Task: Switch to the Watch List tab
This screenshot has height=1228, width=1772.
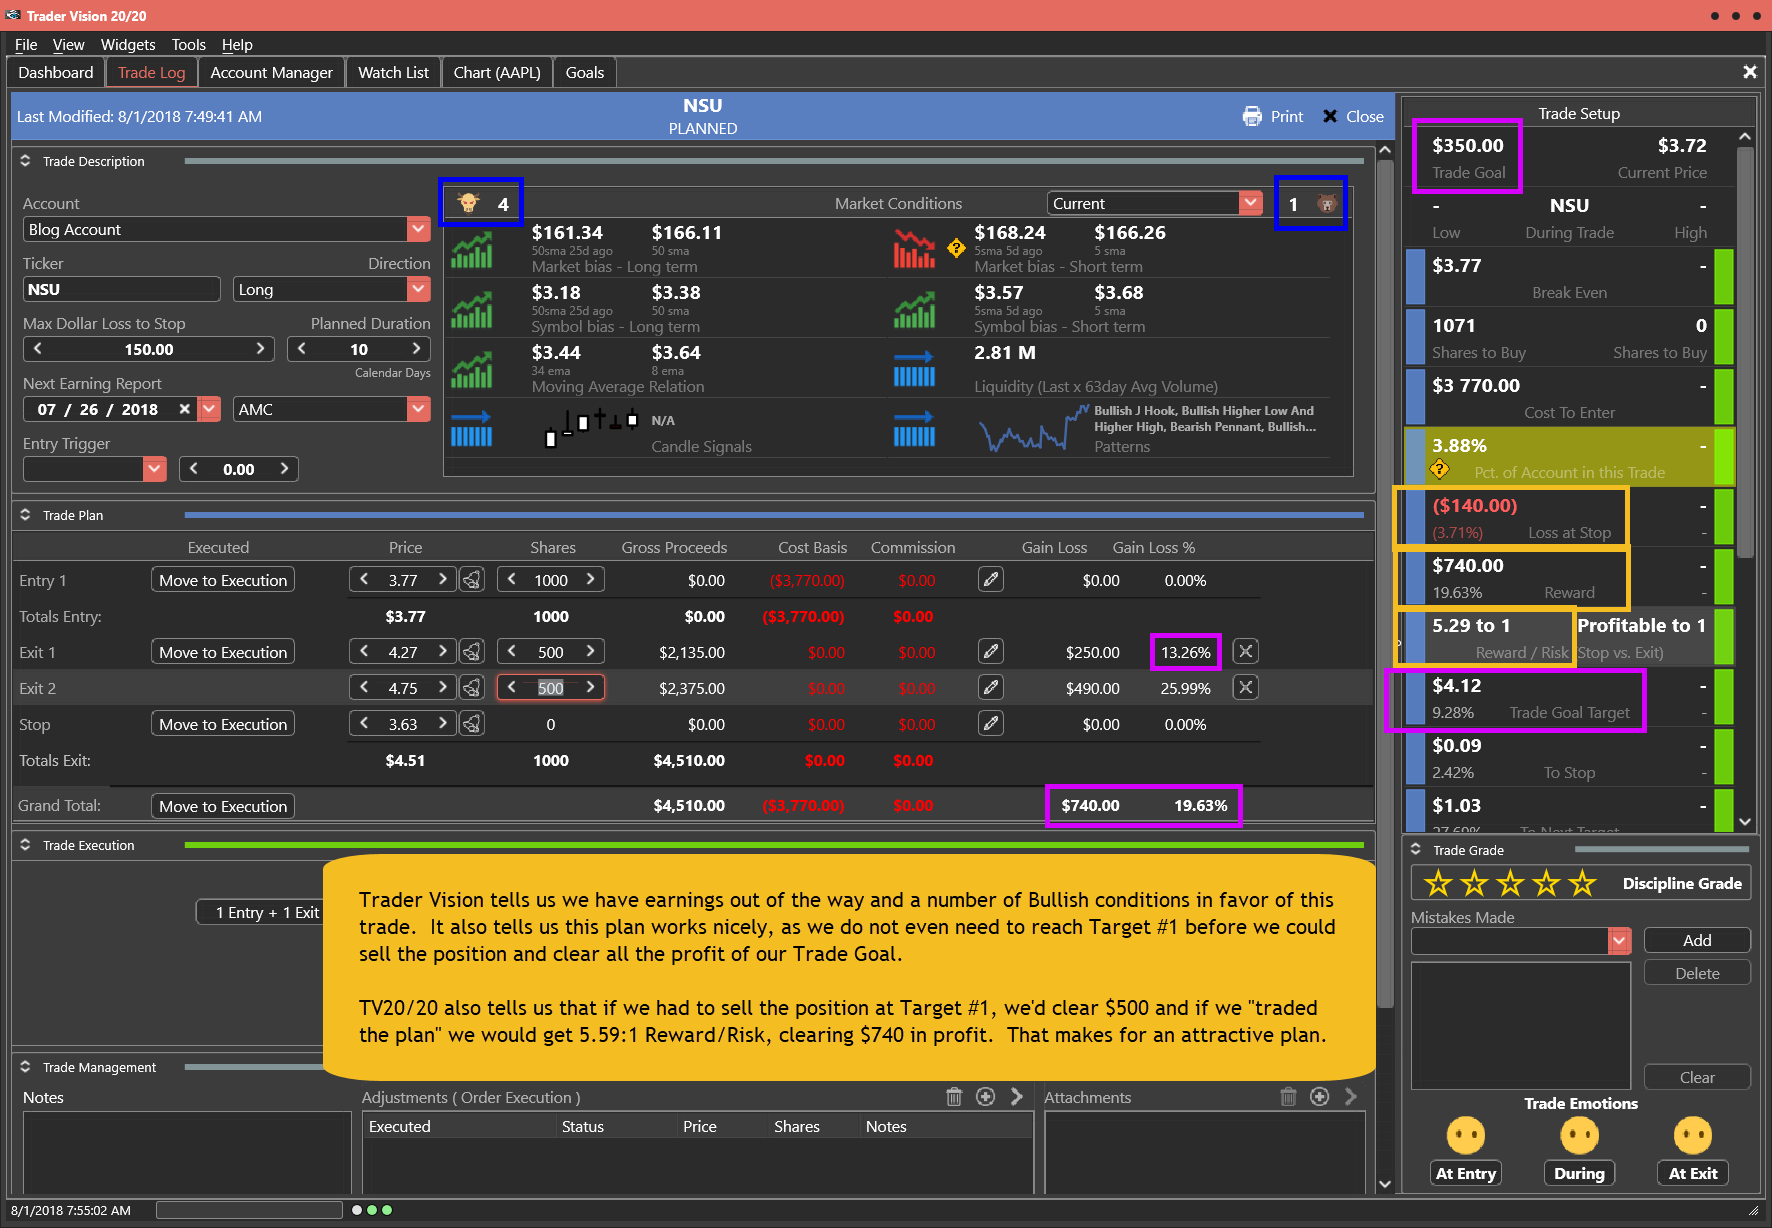Action: pos(393,72)
